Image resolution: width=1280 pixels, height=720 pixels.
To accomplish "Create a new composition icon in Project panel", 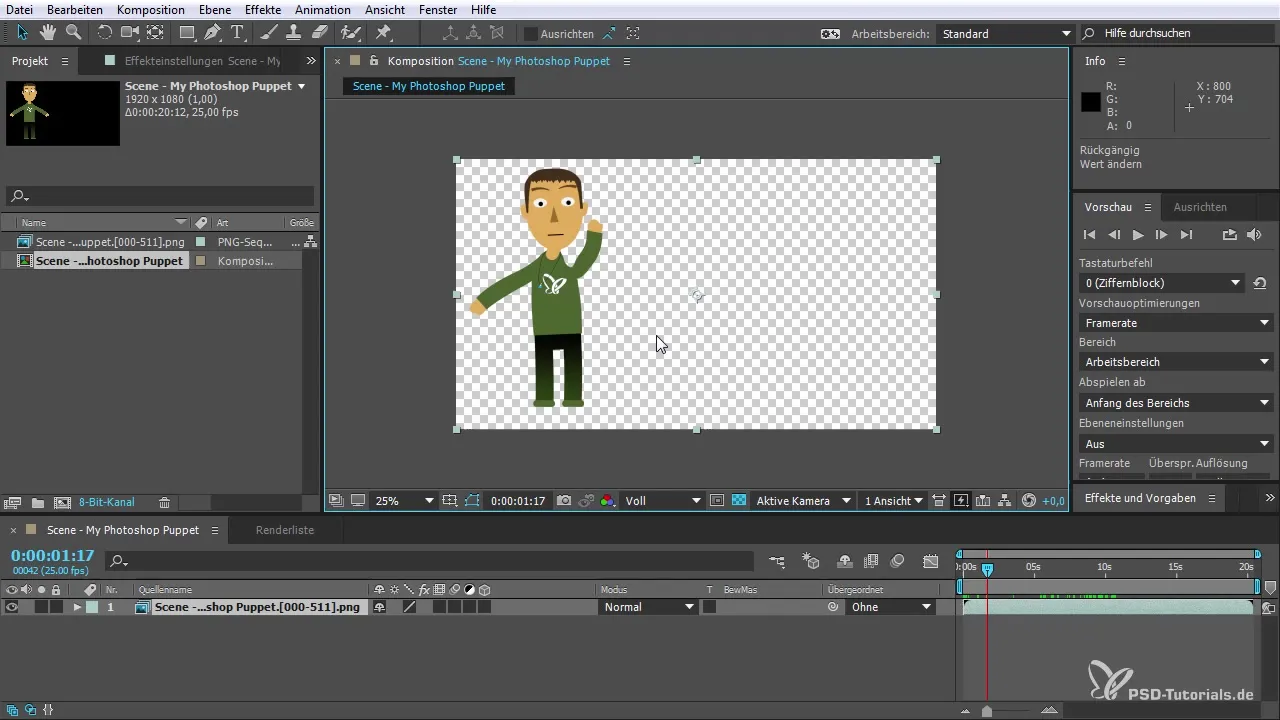I will (x=62, y=502).
